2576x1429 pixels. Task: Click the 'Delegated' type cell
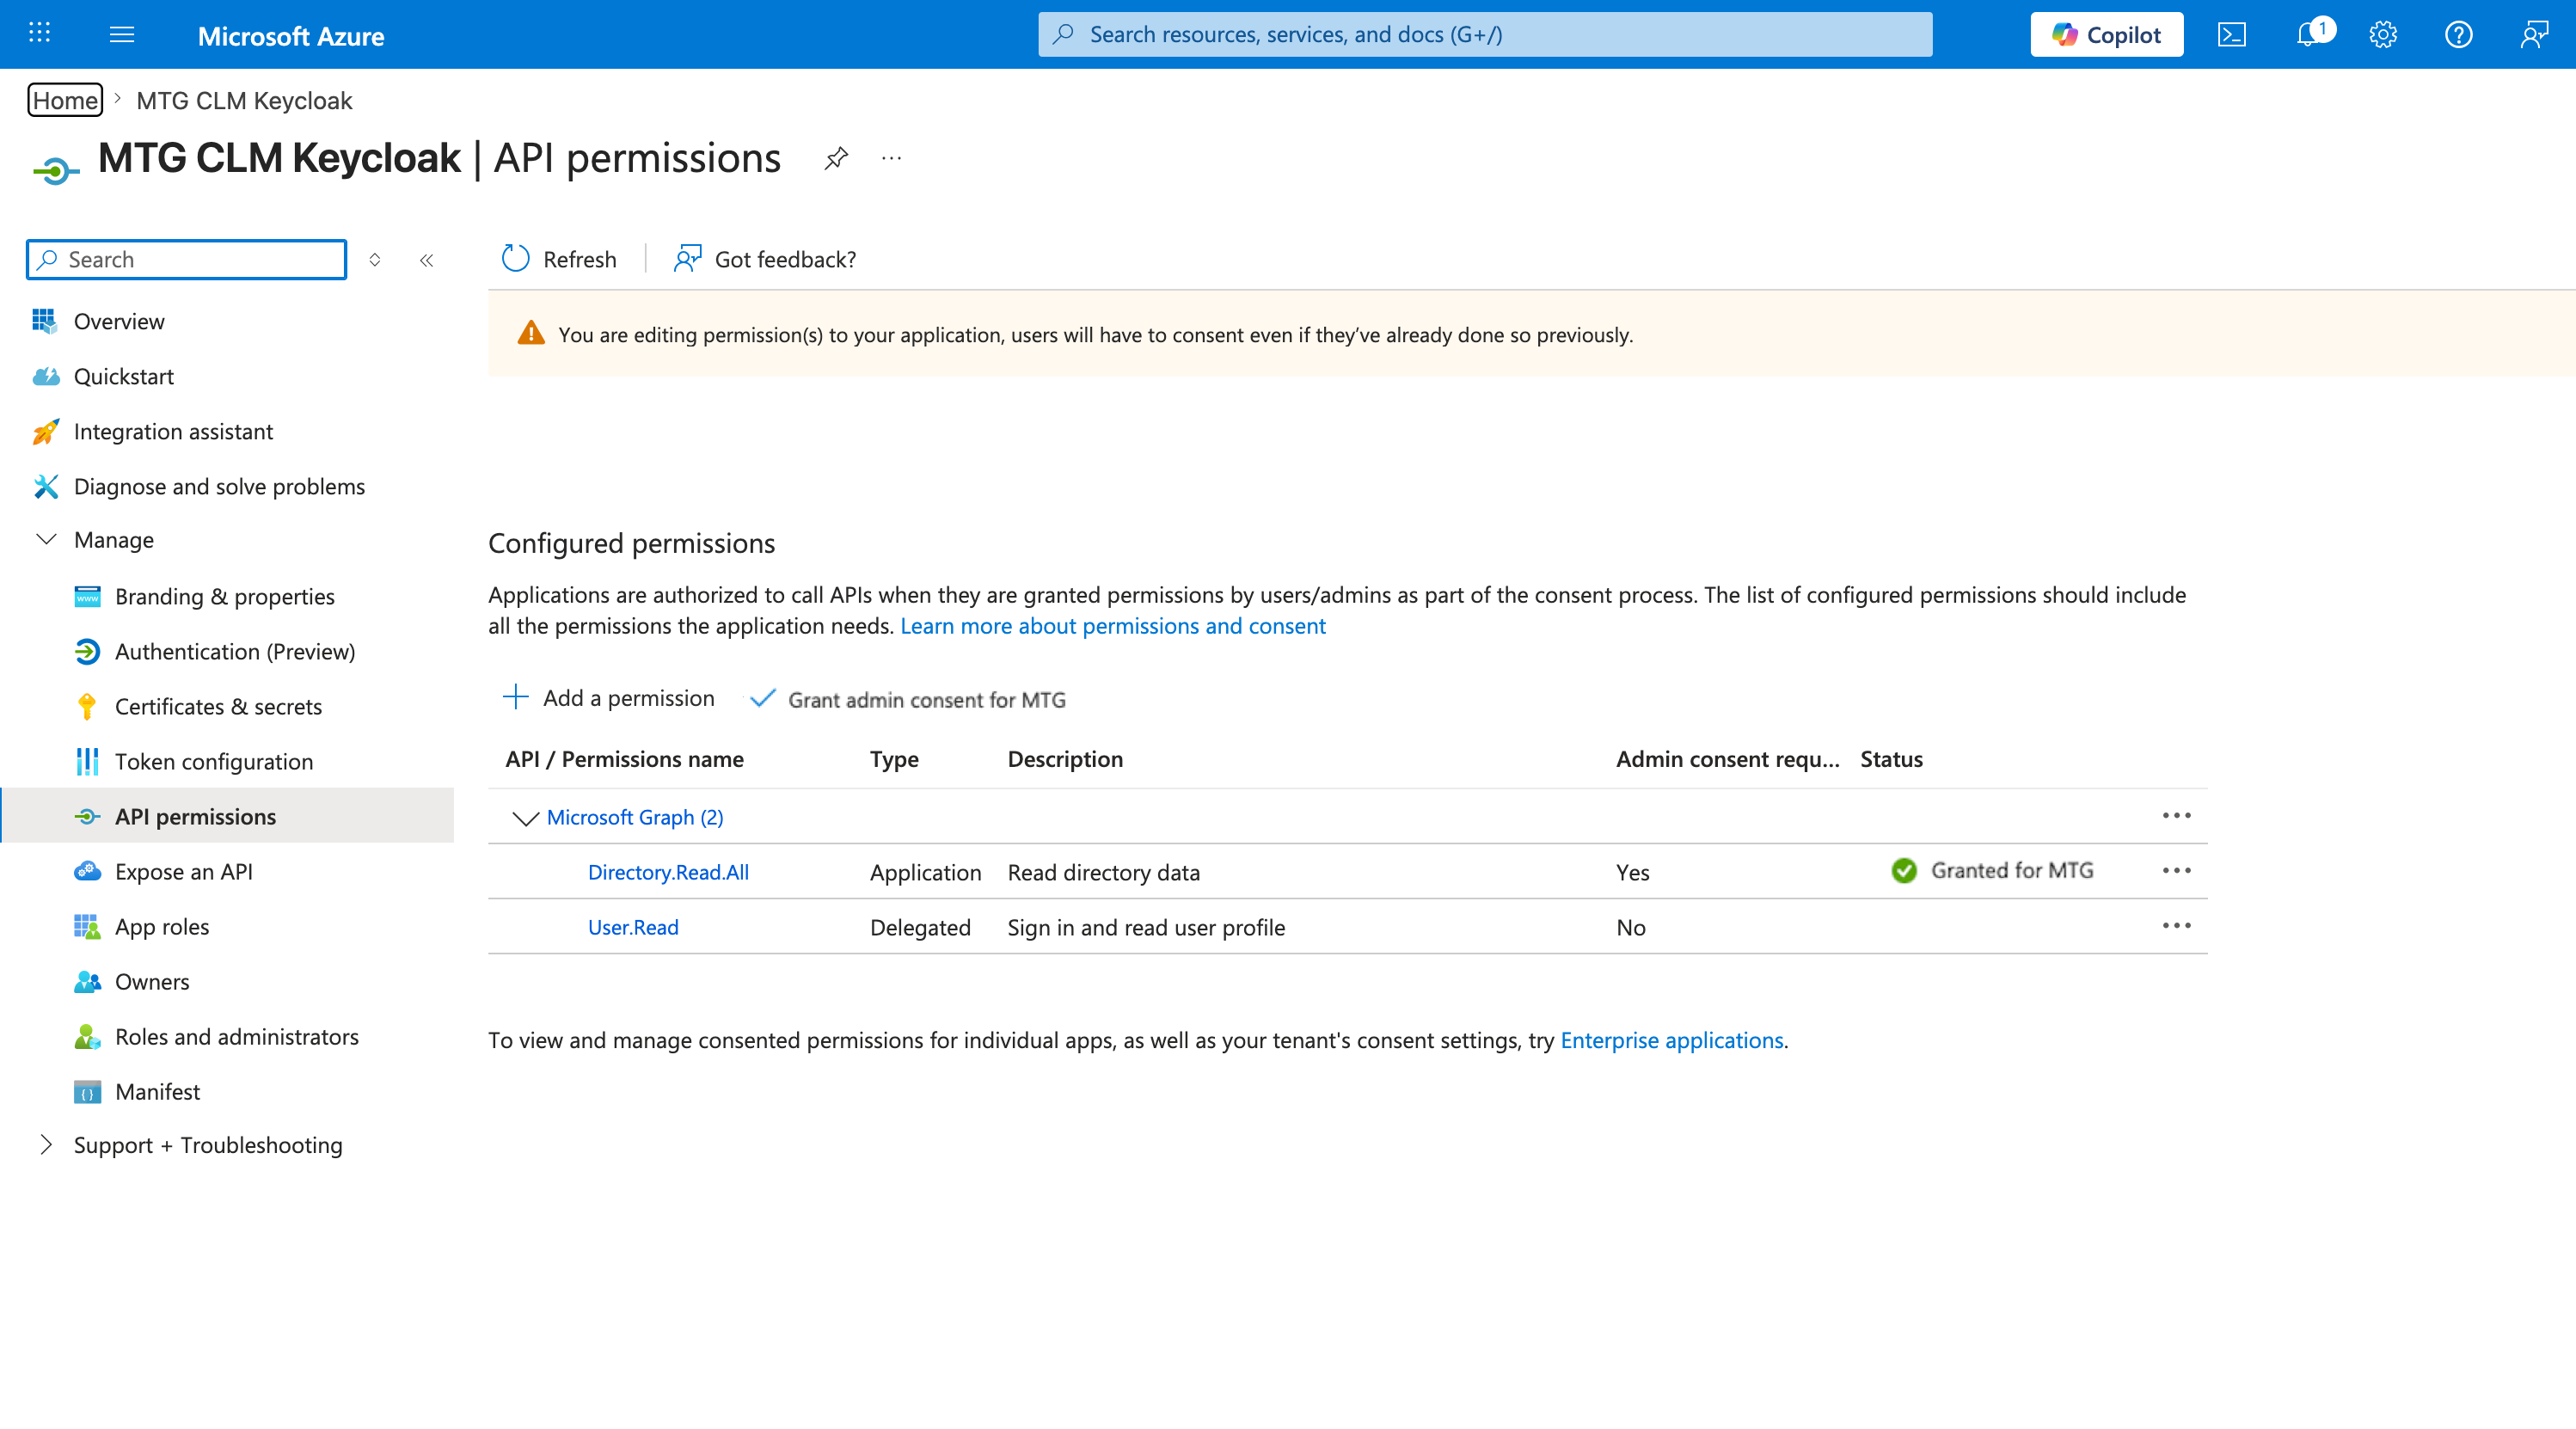tap(920, 927)
